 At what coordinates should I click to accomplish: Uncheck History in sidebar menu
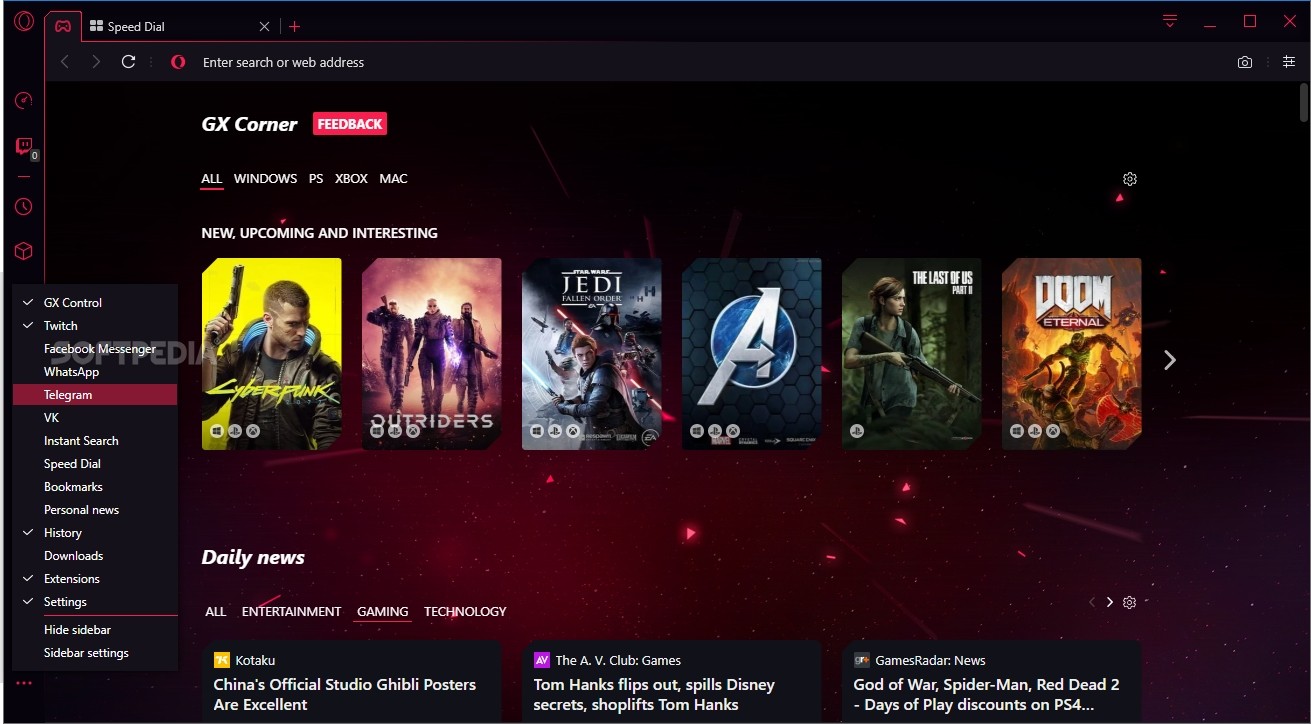pyautogui.click(x=95, y=533)
